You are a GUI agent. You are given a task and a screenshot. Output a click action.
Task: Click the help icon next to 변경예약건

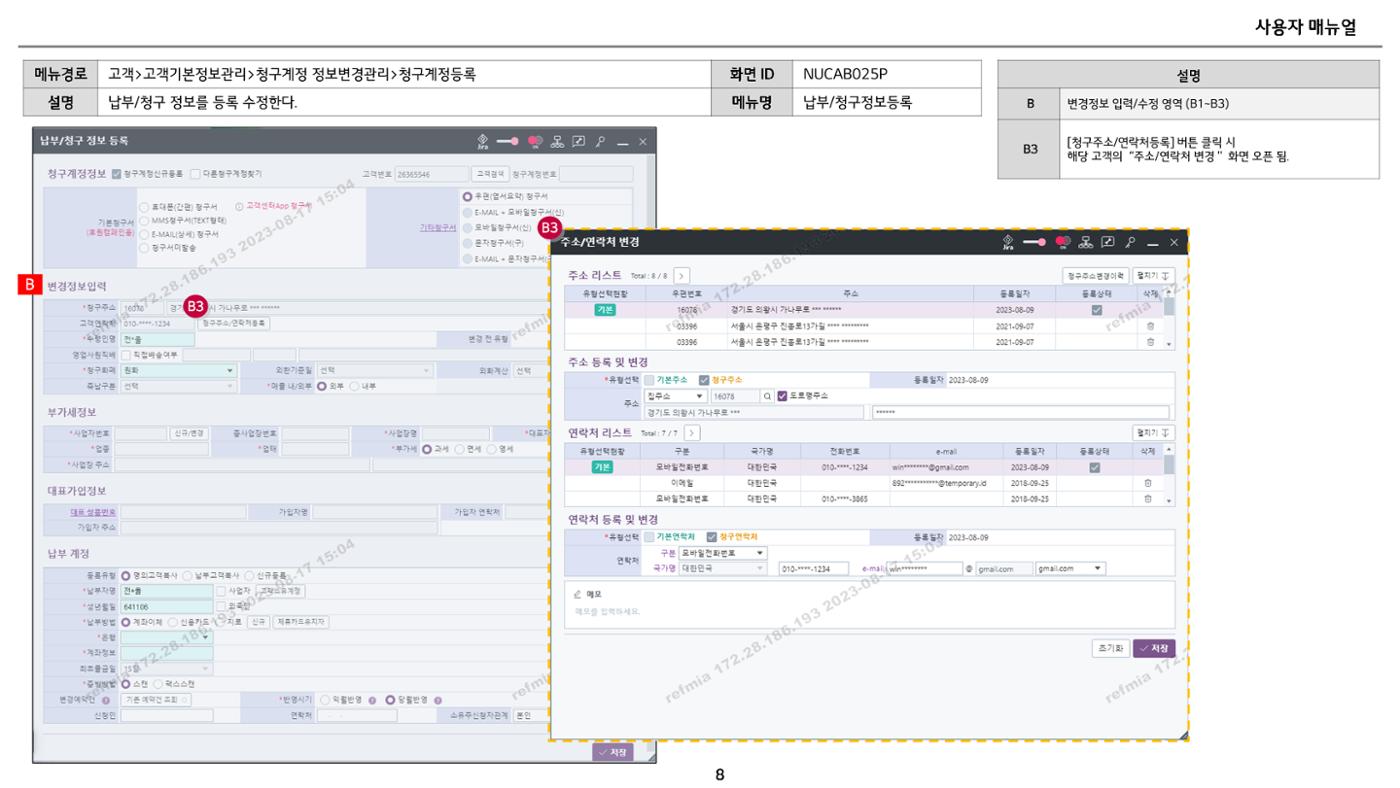click(106, 700)
